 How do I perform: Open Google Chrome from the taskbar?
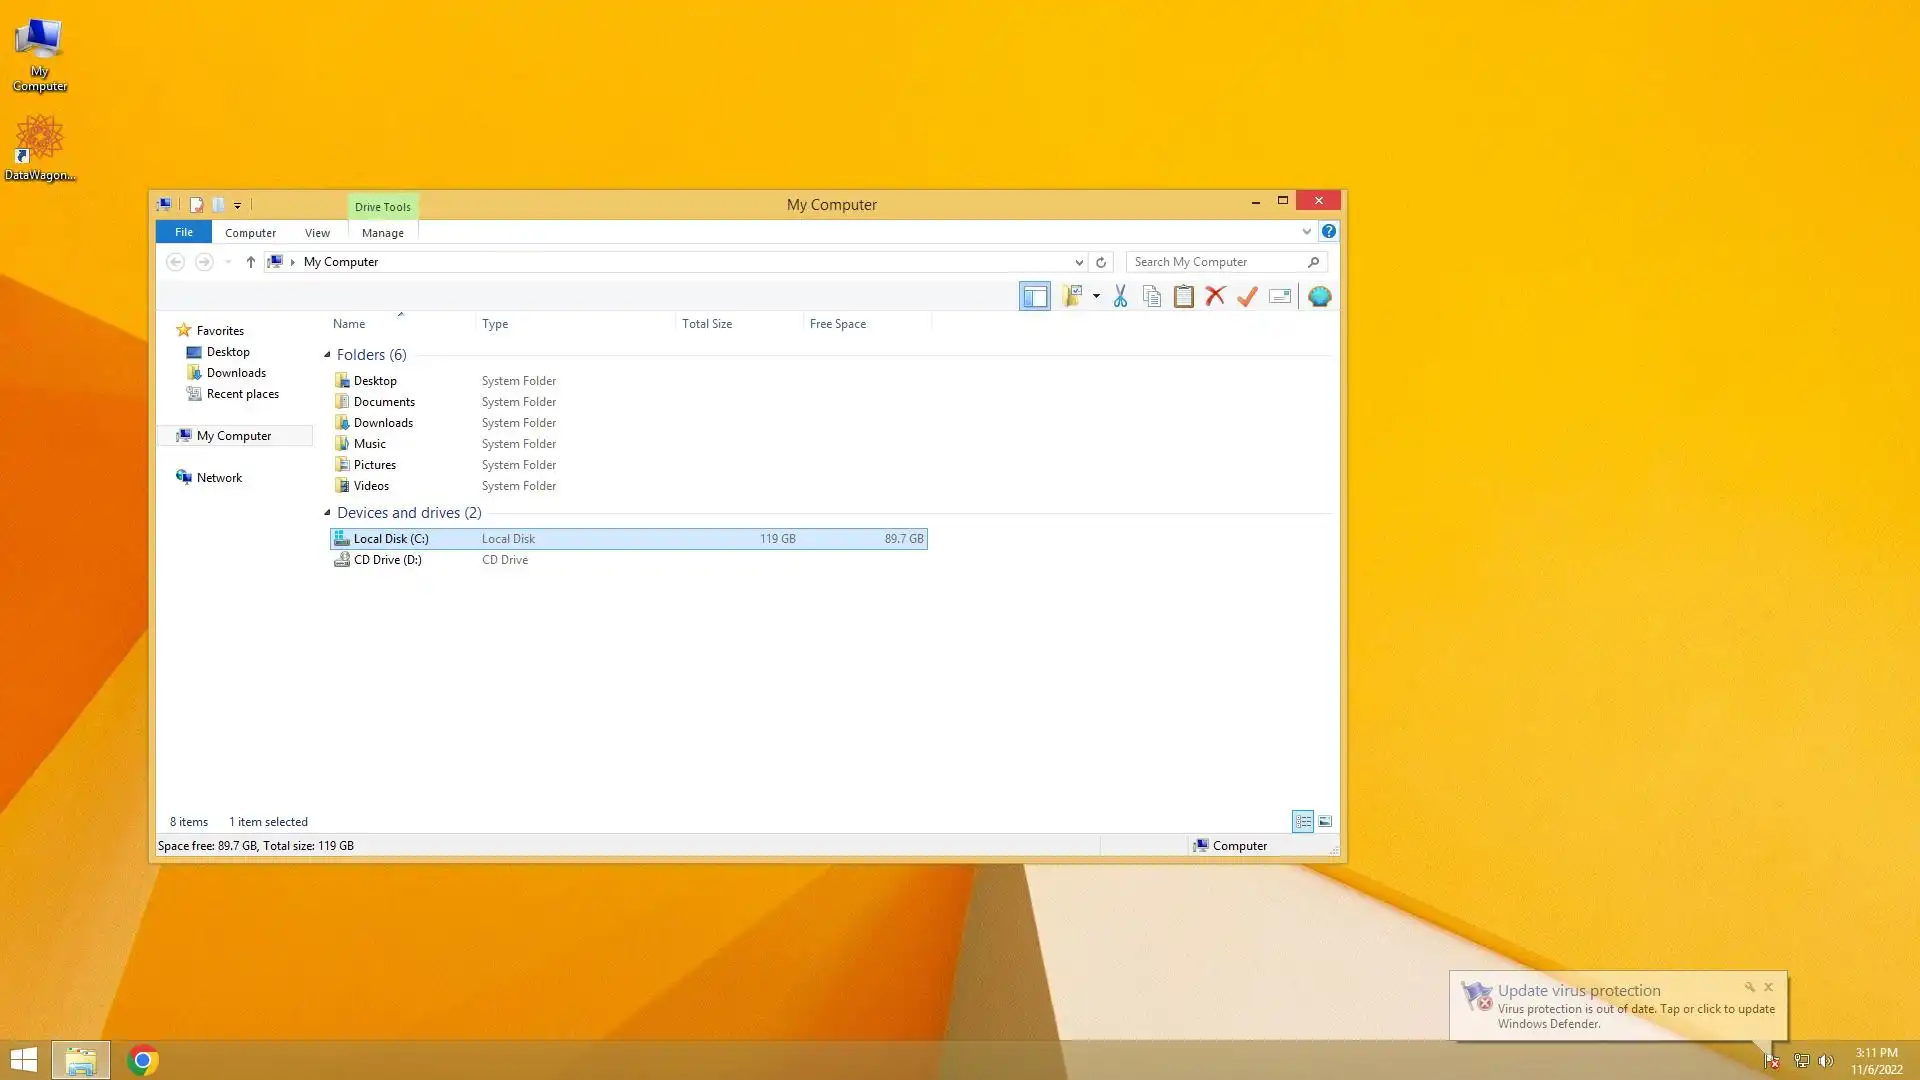click(143, 1060)
